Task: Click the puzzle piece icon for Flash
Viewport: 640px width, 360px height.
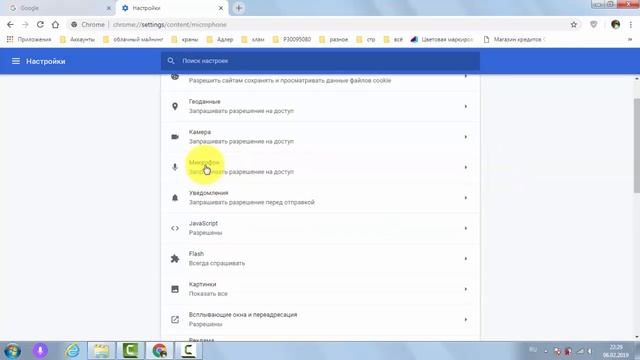Action: (175, 258)
